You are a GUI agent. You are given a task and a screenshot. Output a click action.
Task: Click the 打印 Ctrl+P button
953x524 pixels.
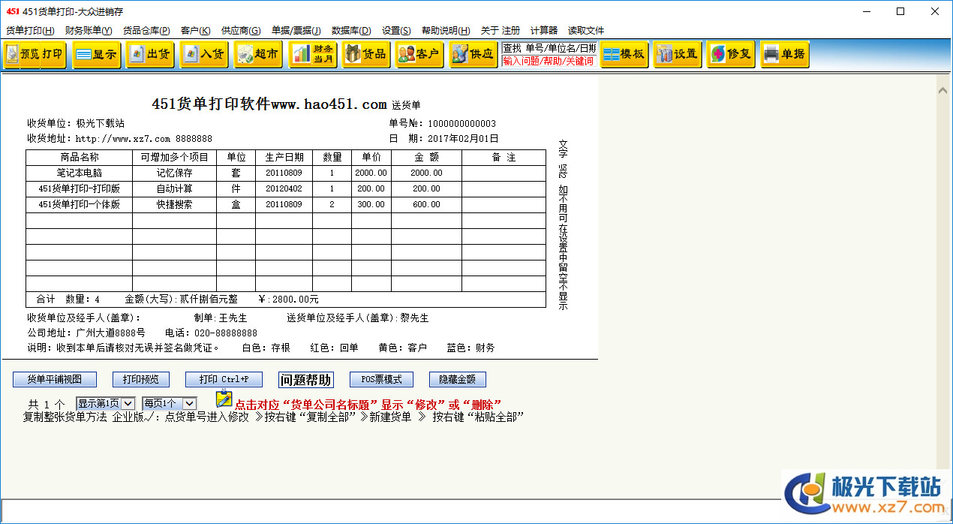coord(224,379)
